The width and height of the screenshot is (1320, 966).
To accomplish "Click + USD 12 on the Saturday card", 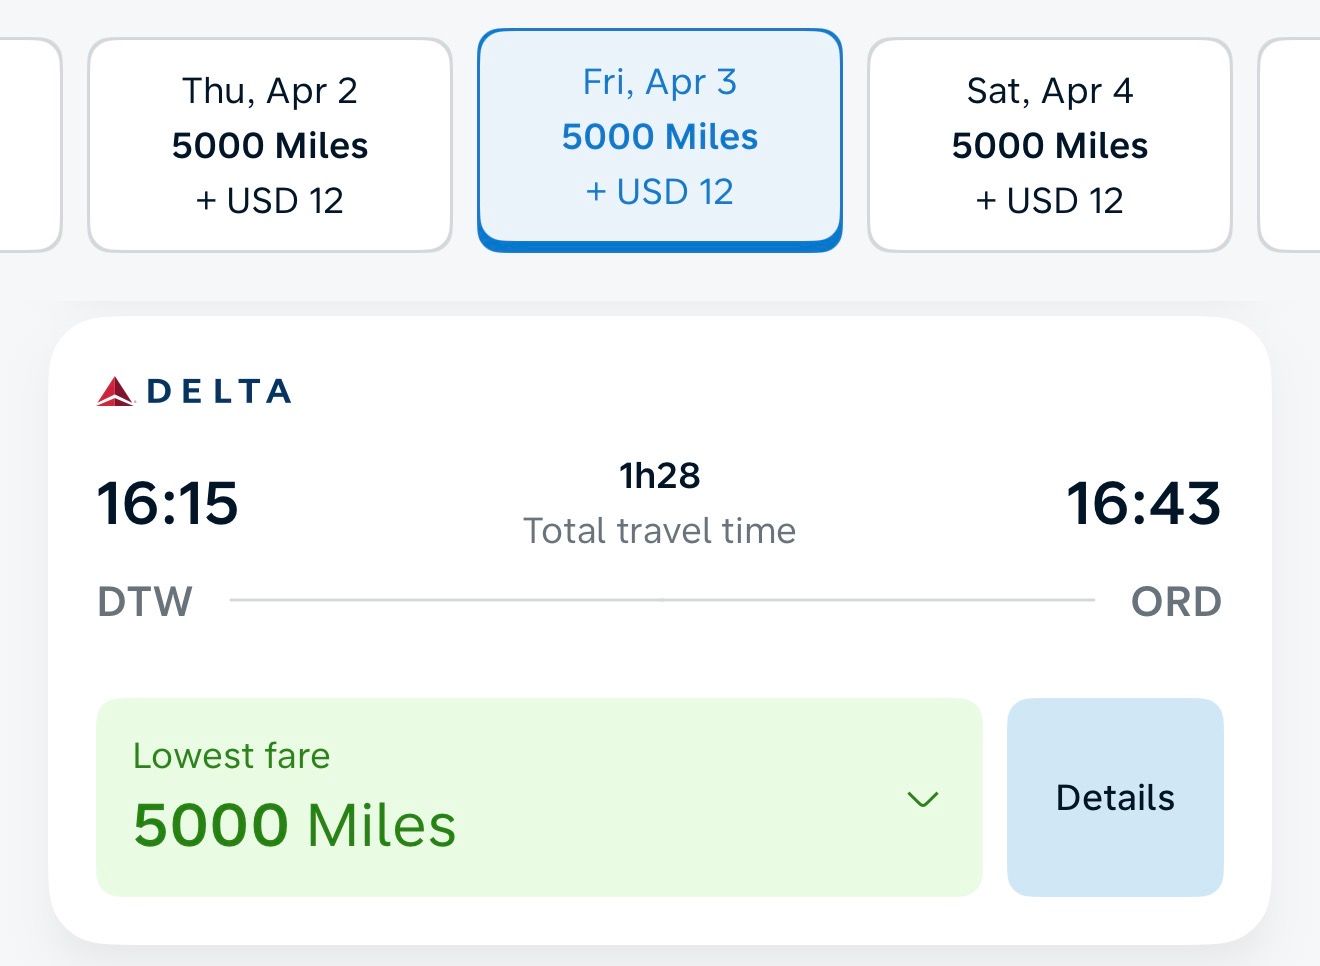I will pyautogui.click(x=1049, y=201).
